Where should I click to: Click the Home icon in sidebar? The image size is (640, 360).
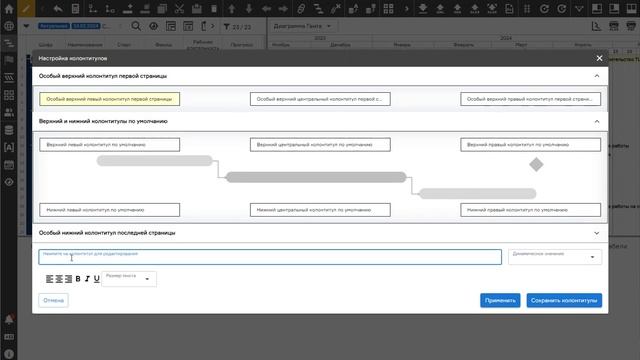pos(9,9)
